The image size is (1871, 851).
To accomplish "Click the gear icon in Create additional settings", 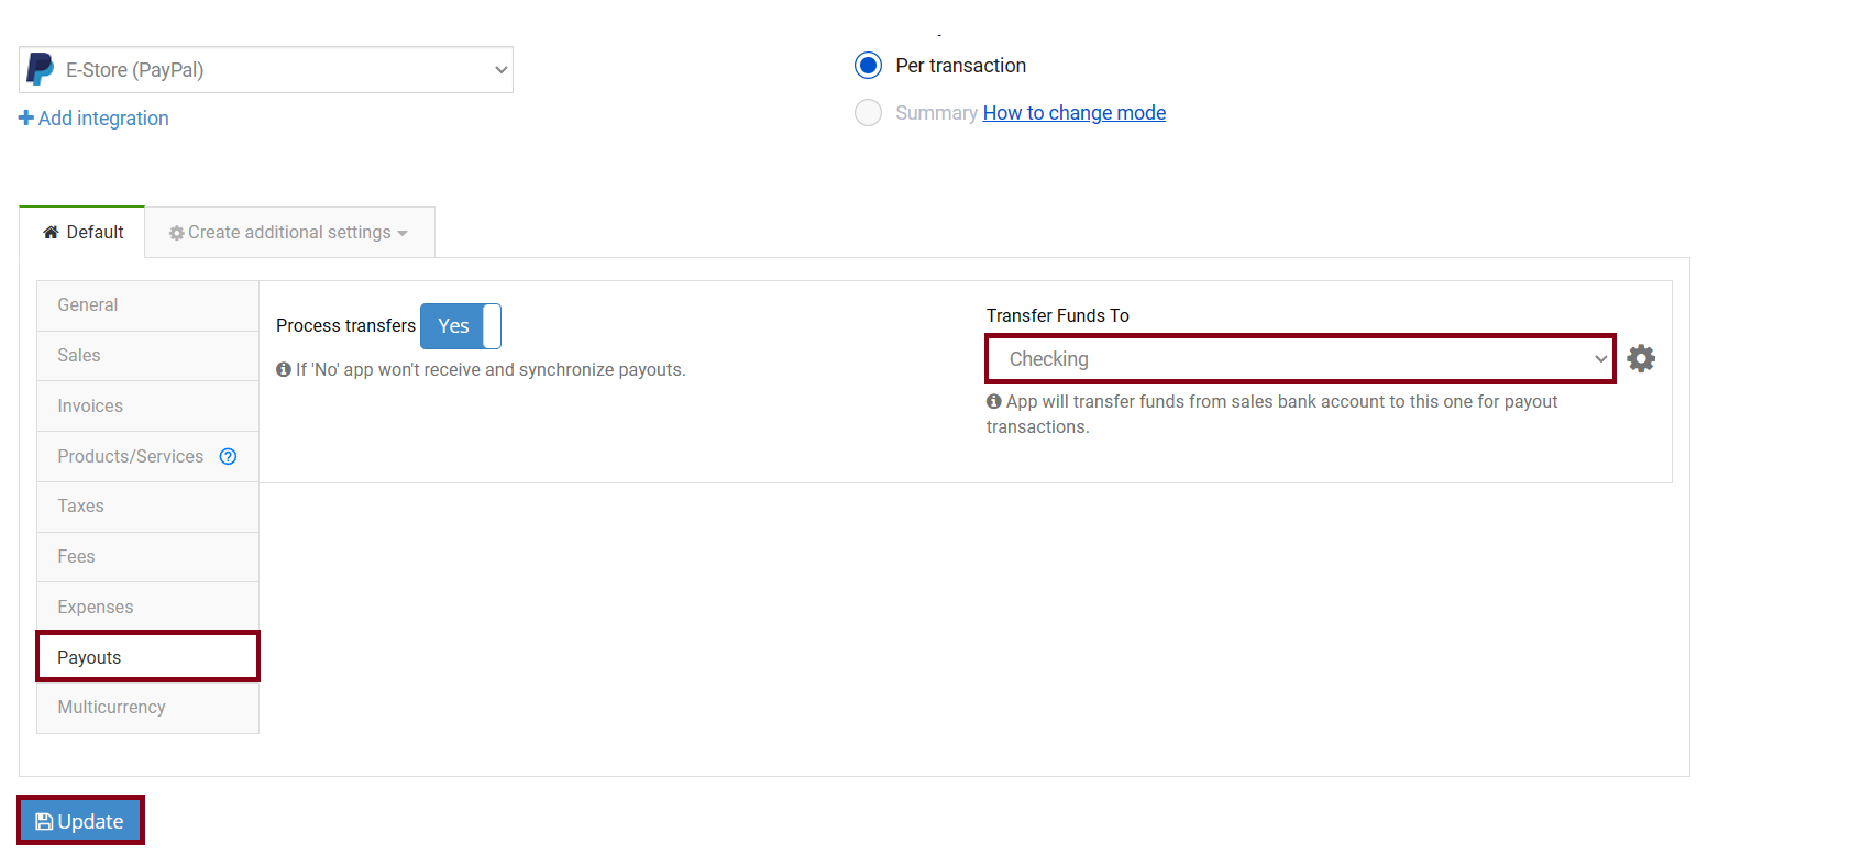I will [177, 232].
